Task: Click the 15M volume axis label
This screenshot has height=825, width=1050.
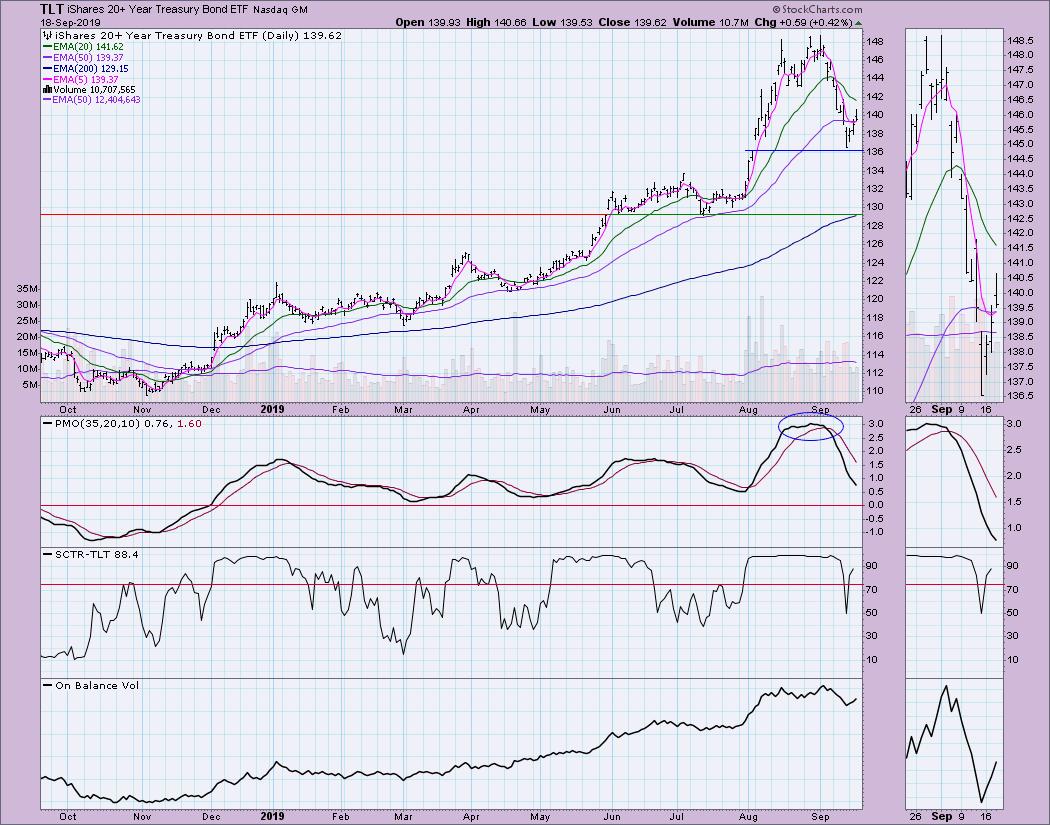Action: click(28, 353)
